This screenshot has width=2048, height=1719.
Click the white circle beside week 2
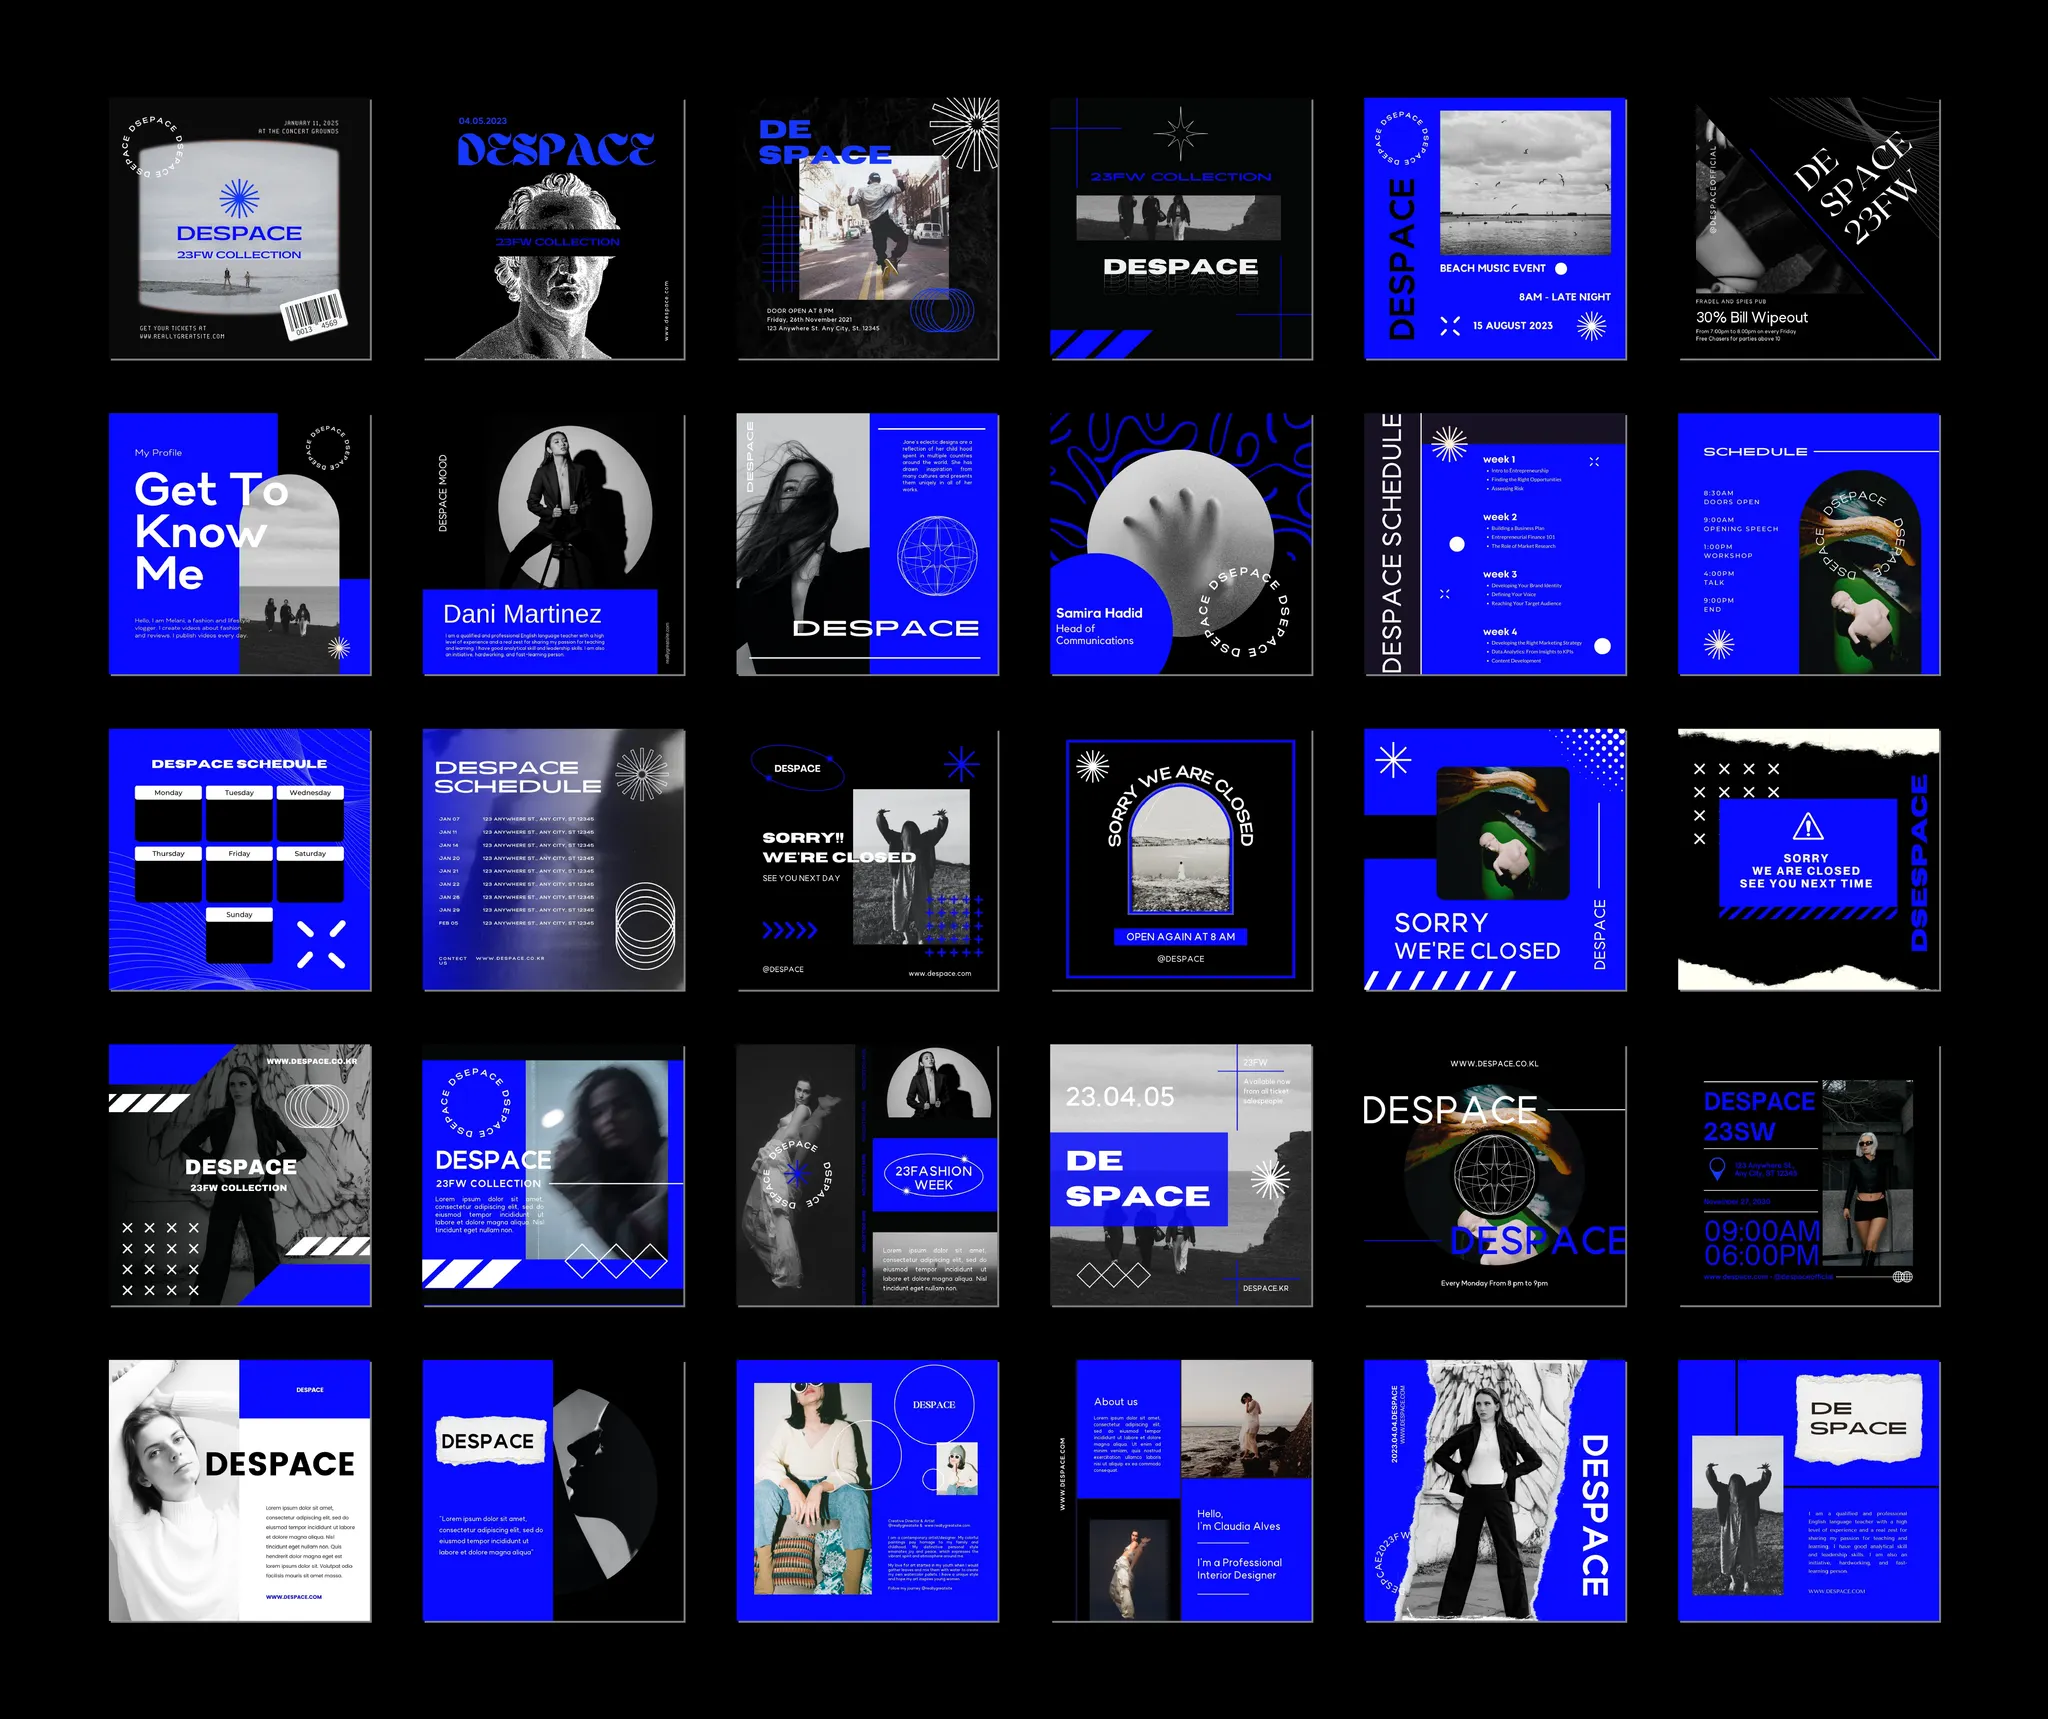pyautogui.click(x=1457, y=544)
